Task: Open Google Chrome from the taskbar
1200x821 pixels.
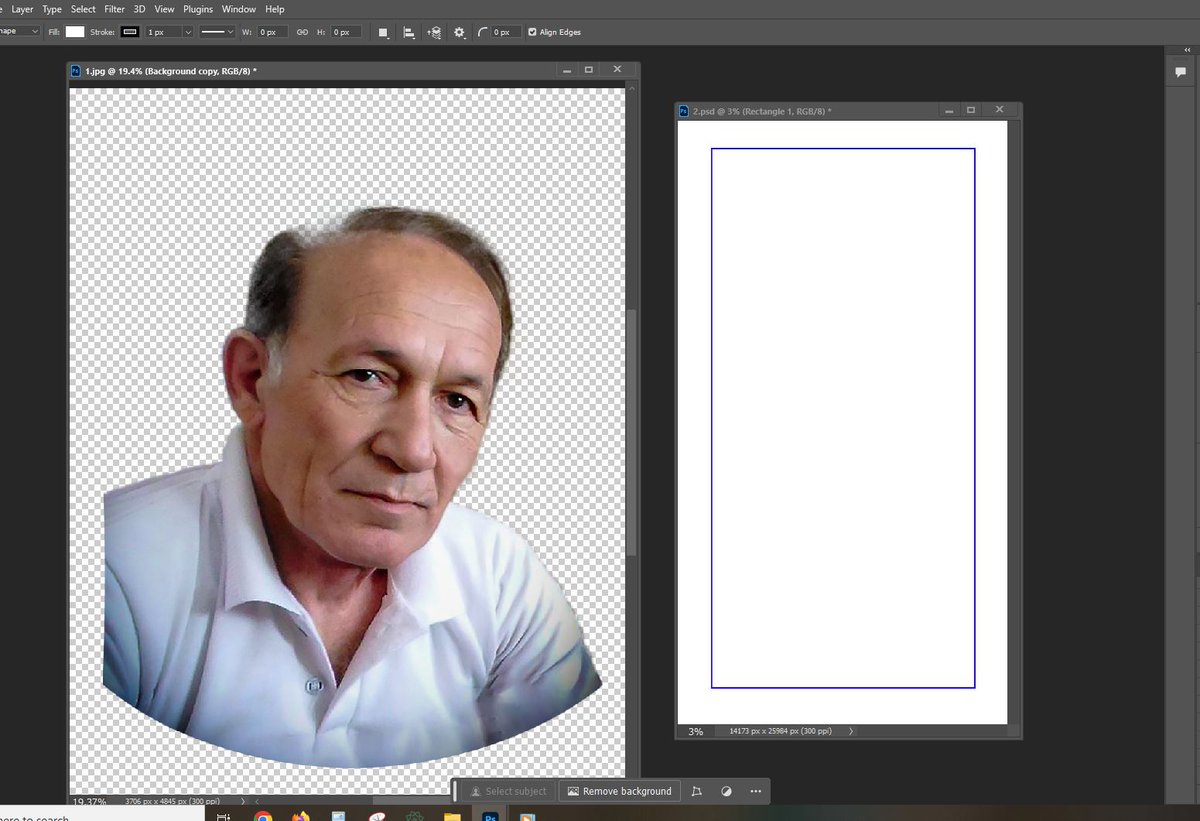Action: coord(263,815)
